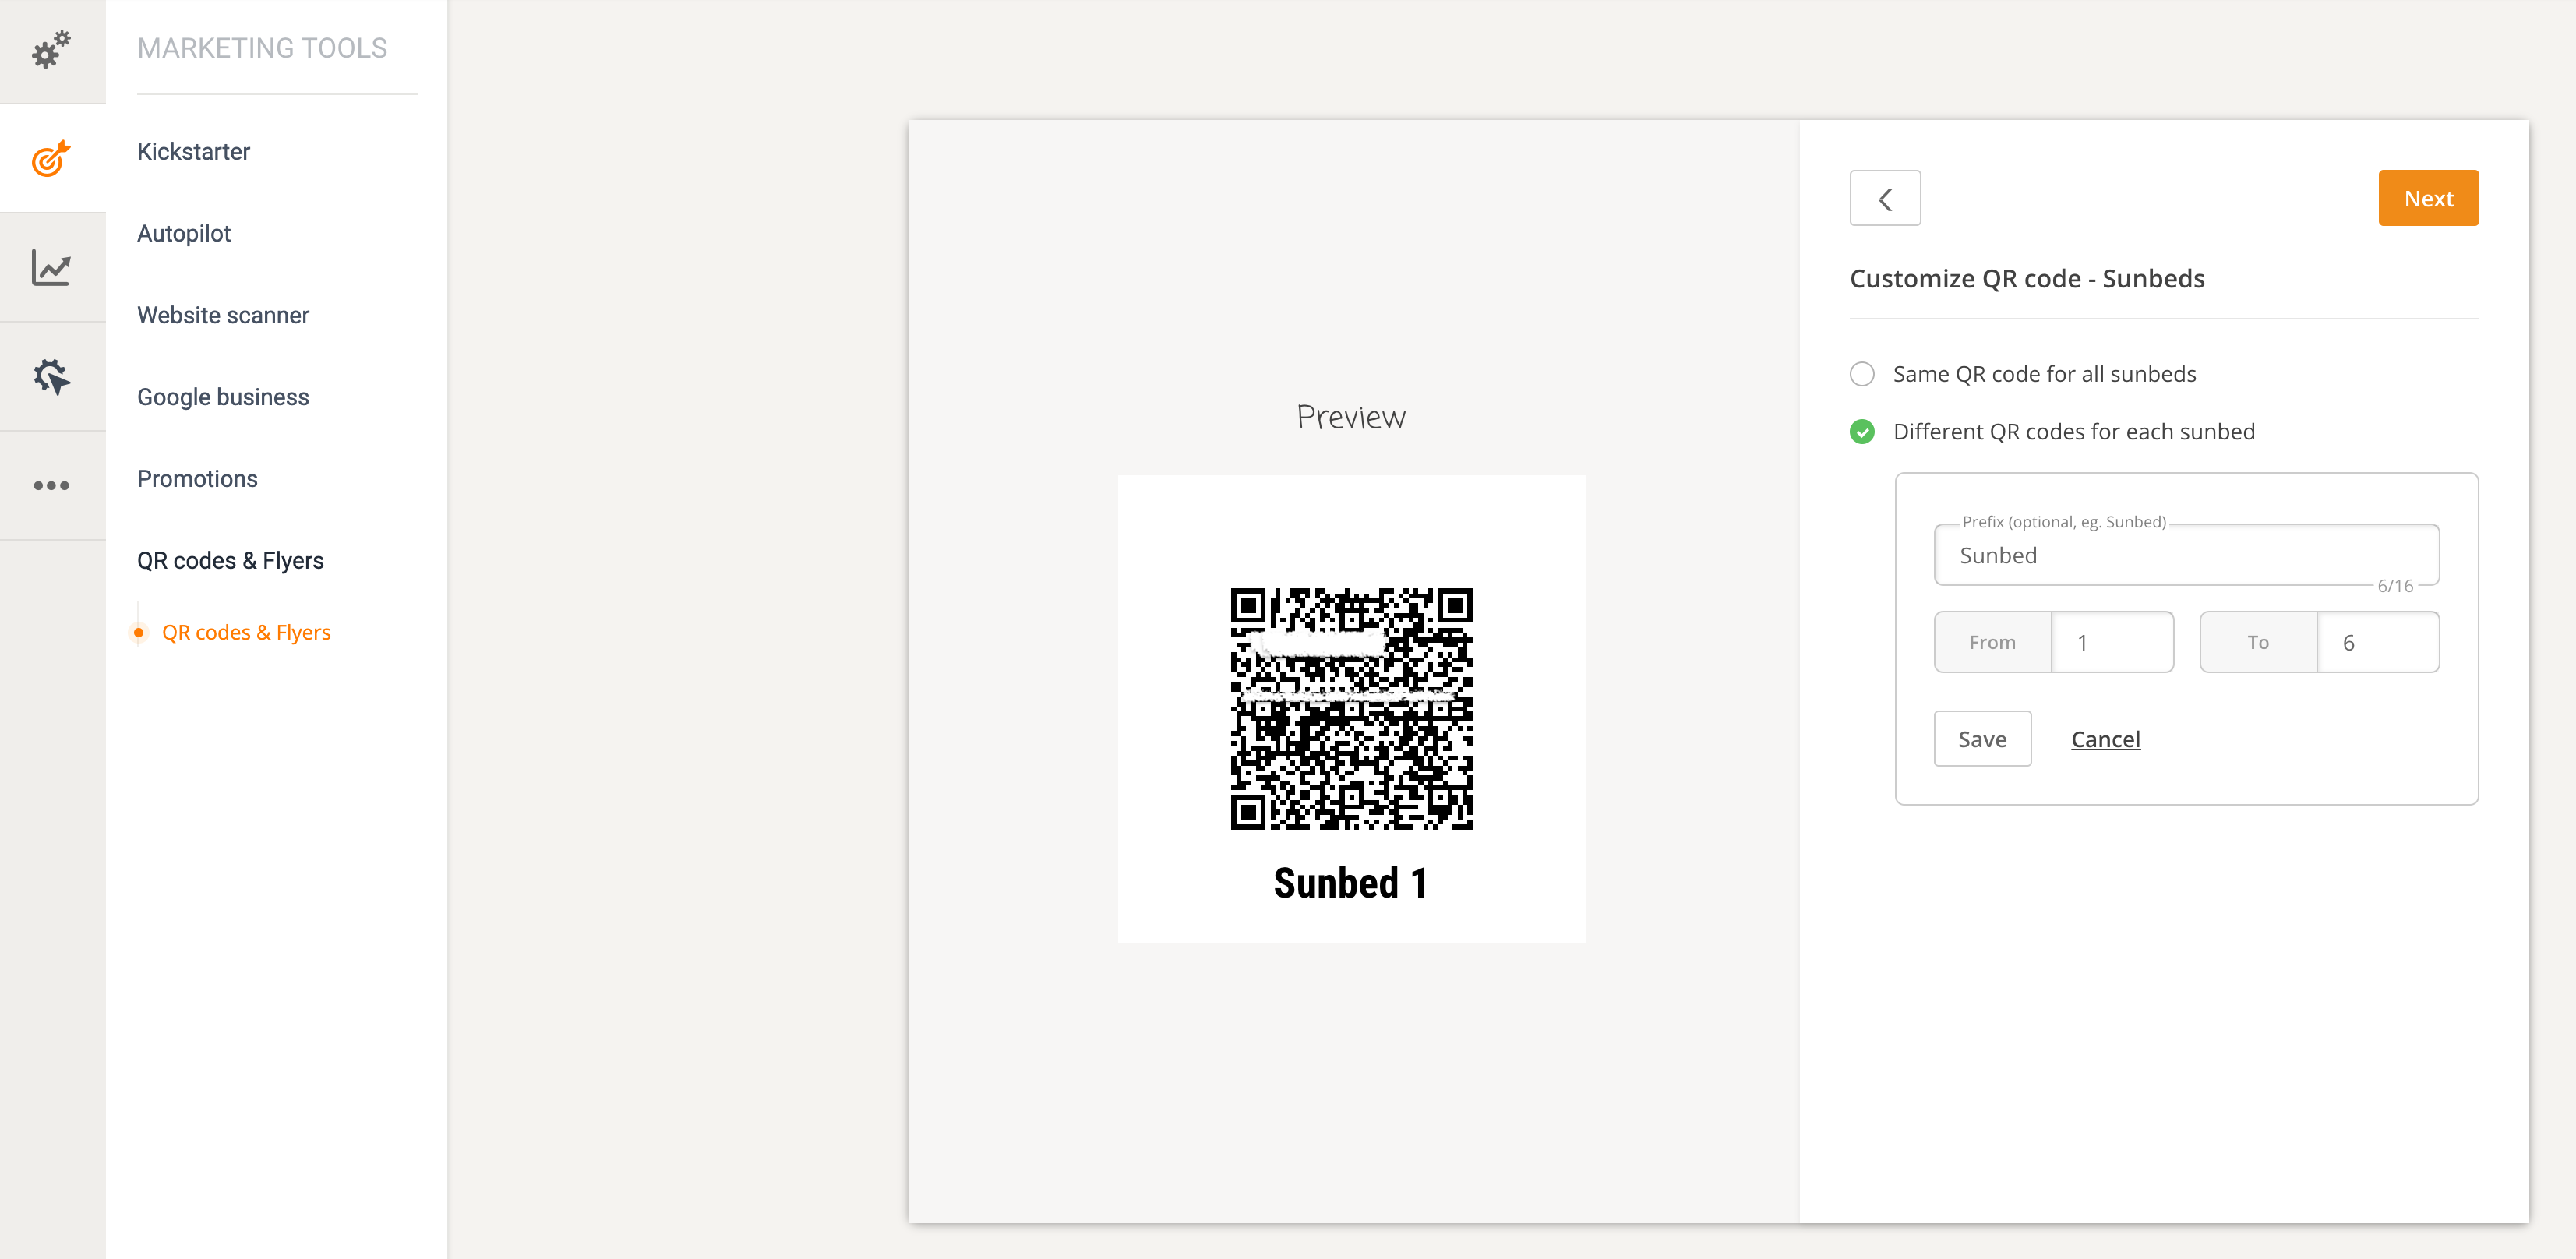Click the Cancel link

click(x=2105, y=739)
